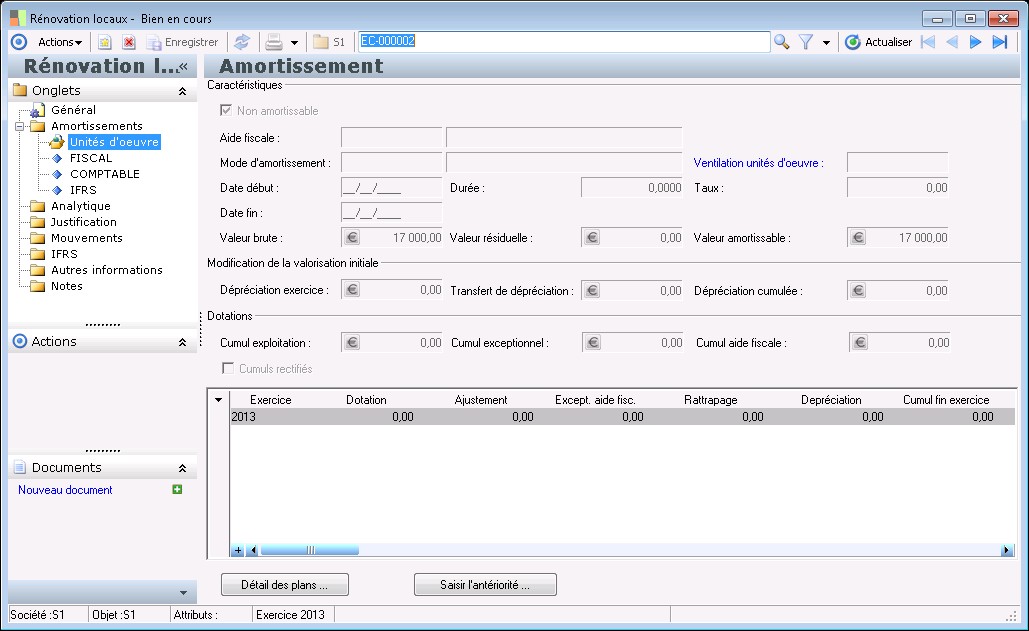
Task: Select Unités d'oeuvre tree item
Action: [114, 142]
